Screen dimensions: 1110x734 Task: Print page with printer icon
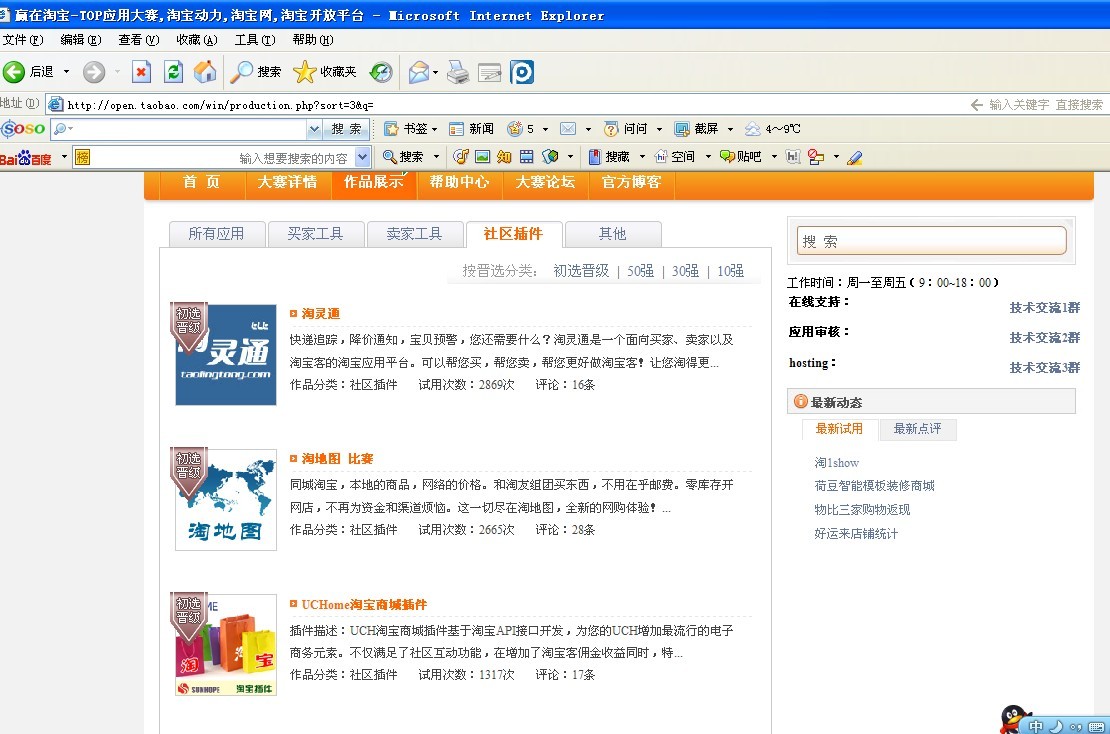coord(458,71)
